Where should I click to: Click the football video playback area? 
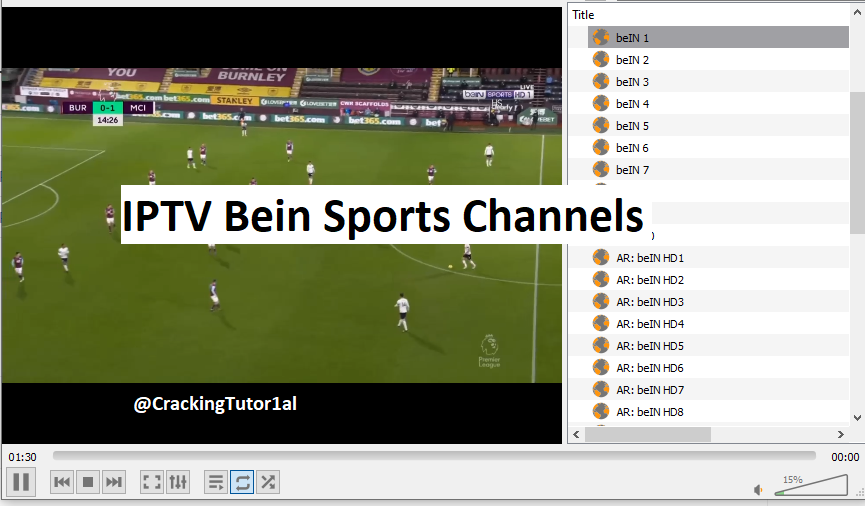click(x=281, y=225)
